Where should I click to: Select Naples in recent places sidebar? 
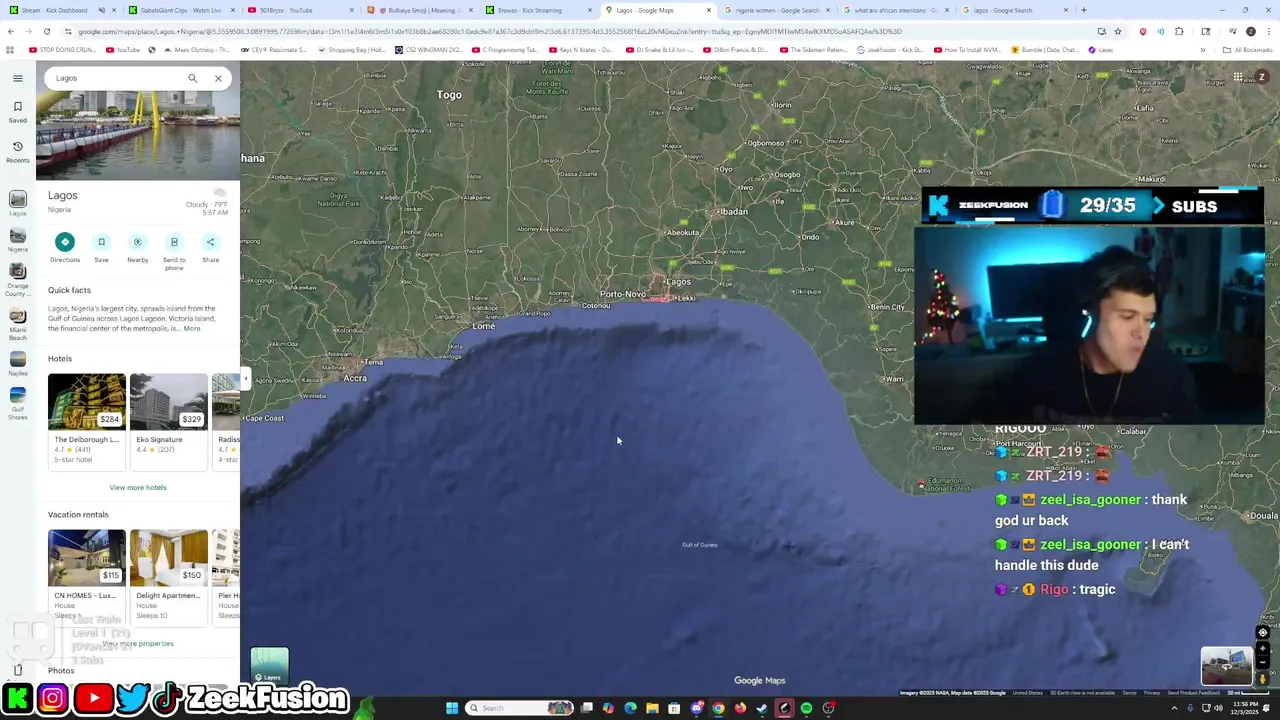pyautogui.click(x=18, y=363)
